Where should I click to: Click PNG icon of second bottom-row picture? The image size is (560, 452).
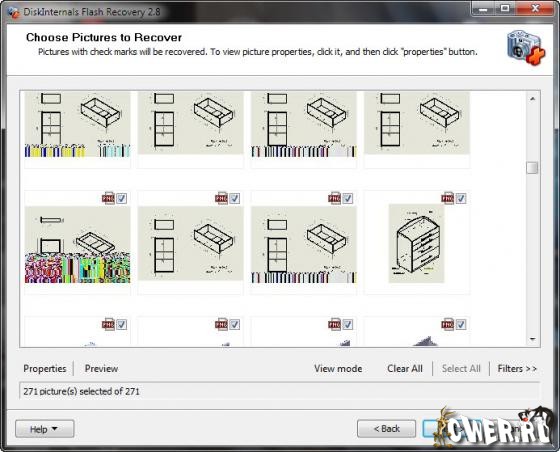point(221,324)
